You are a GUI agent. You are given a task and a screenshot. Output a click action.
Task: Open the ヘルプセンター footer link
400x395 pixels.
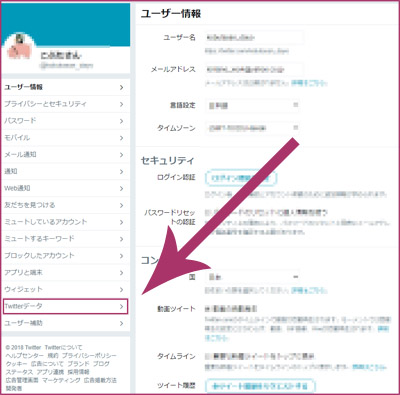coord(24,356)
